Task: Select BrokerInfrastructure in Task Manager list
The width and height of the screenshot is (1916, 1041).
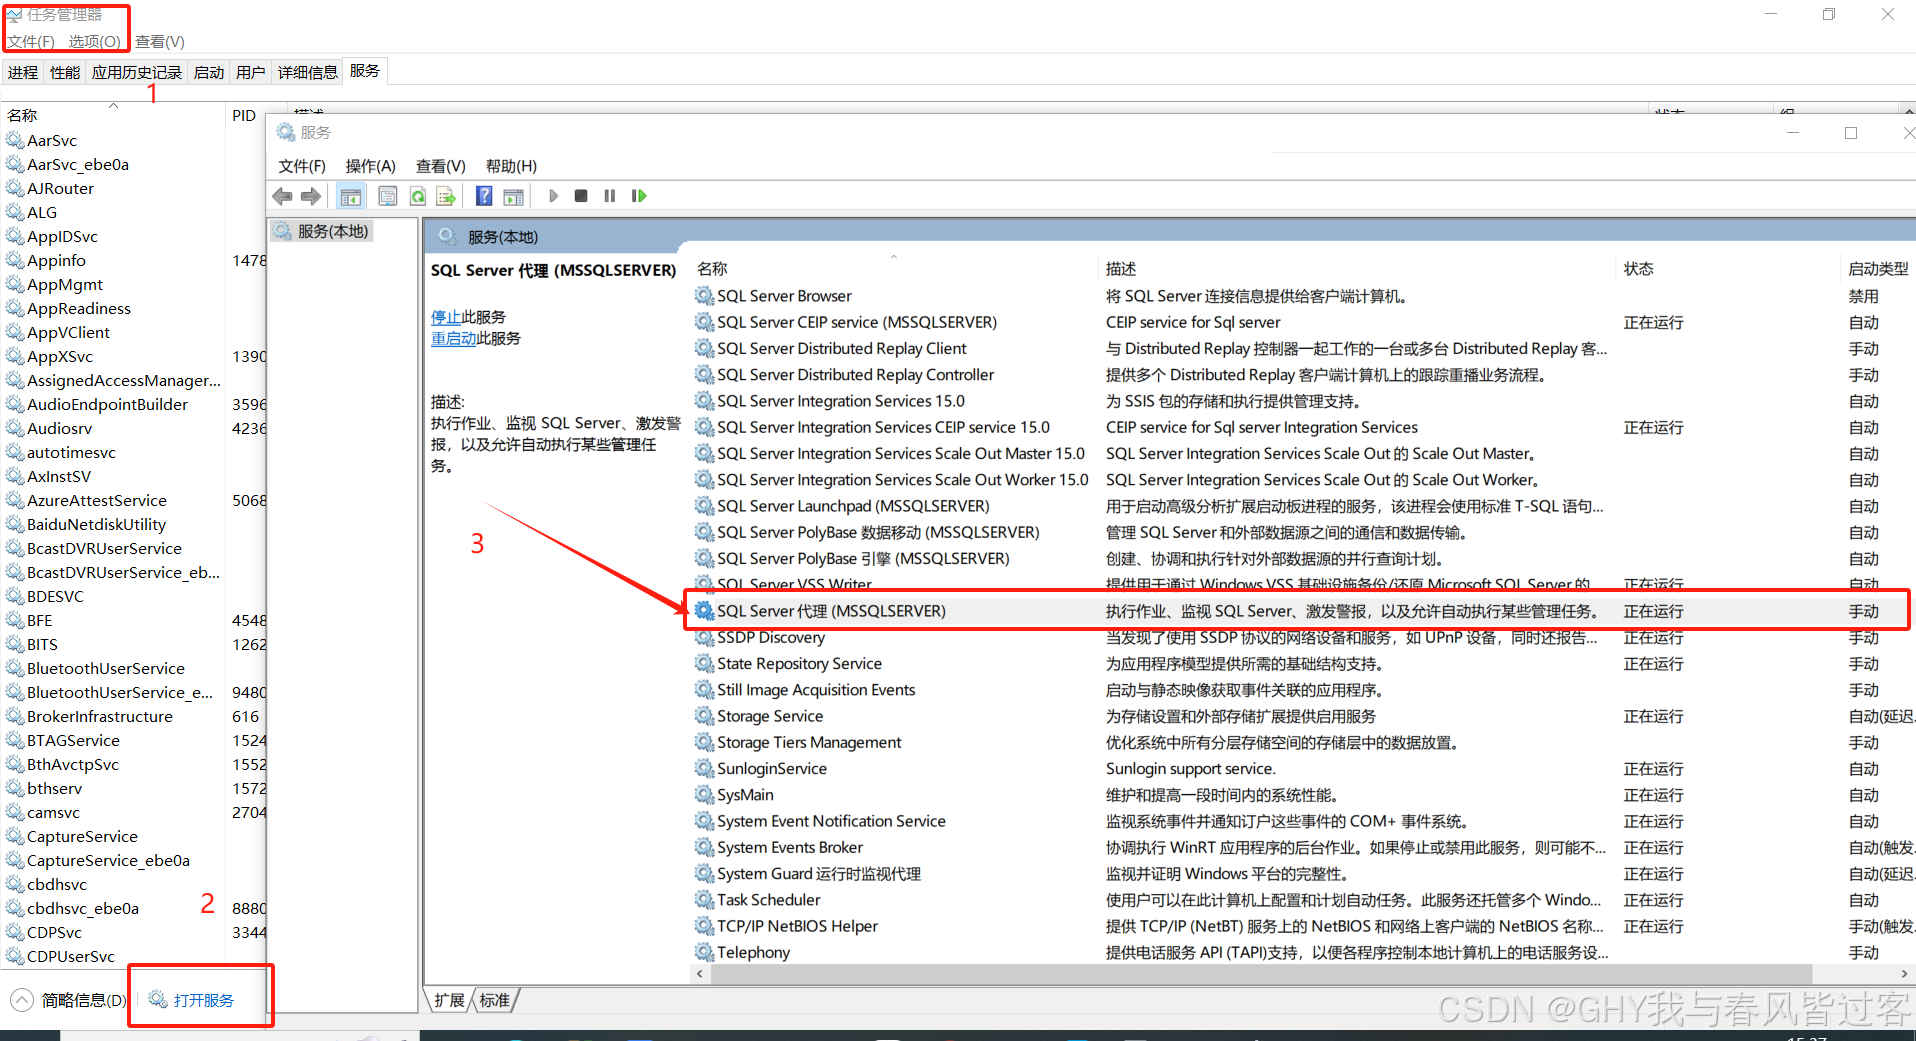Action: click(x=135, y=716)
